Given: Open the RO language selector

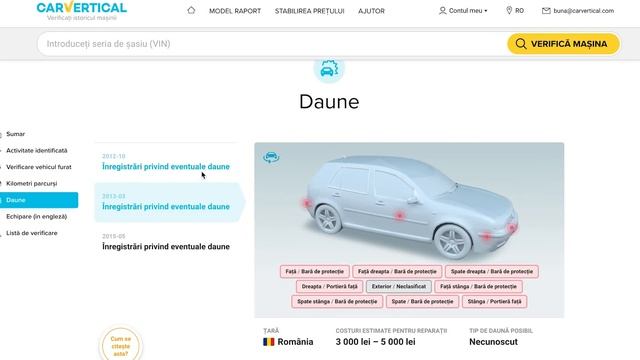Looking at the screenshot, I should click(x=515, y=11).
